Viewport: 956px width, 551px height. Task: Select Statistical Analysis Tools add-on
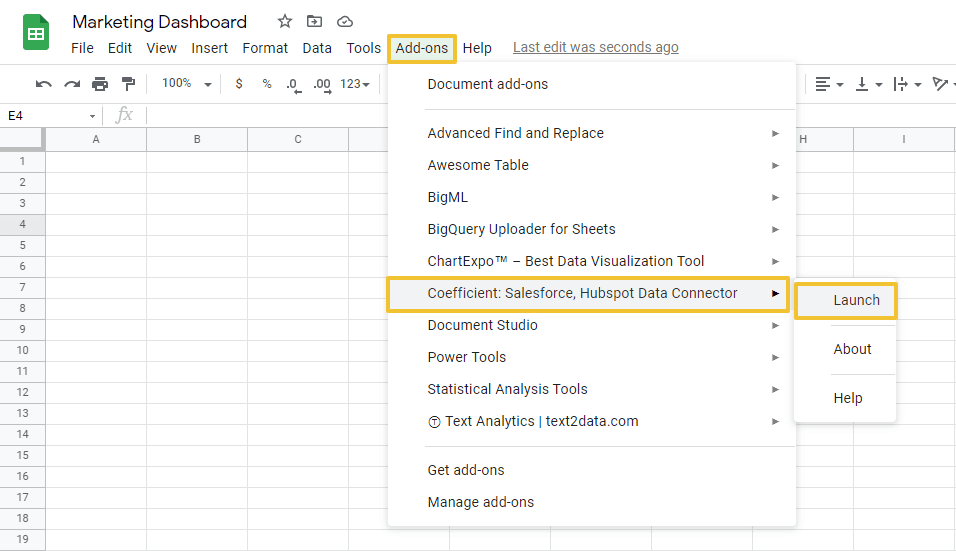pos(591,389)
